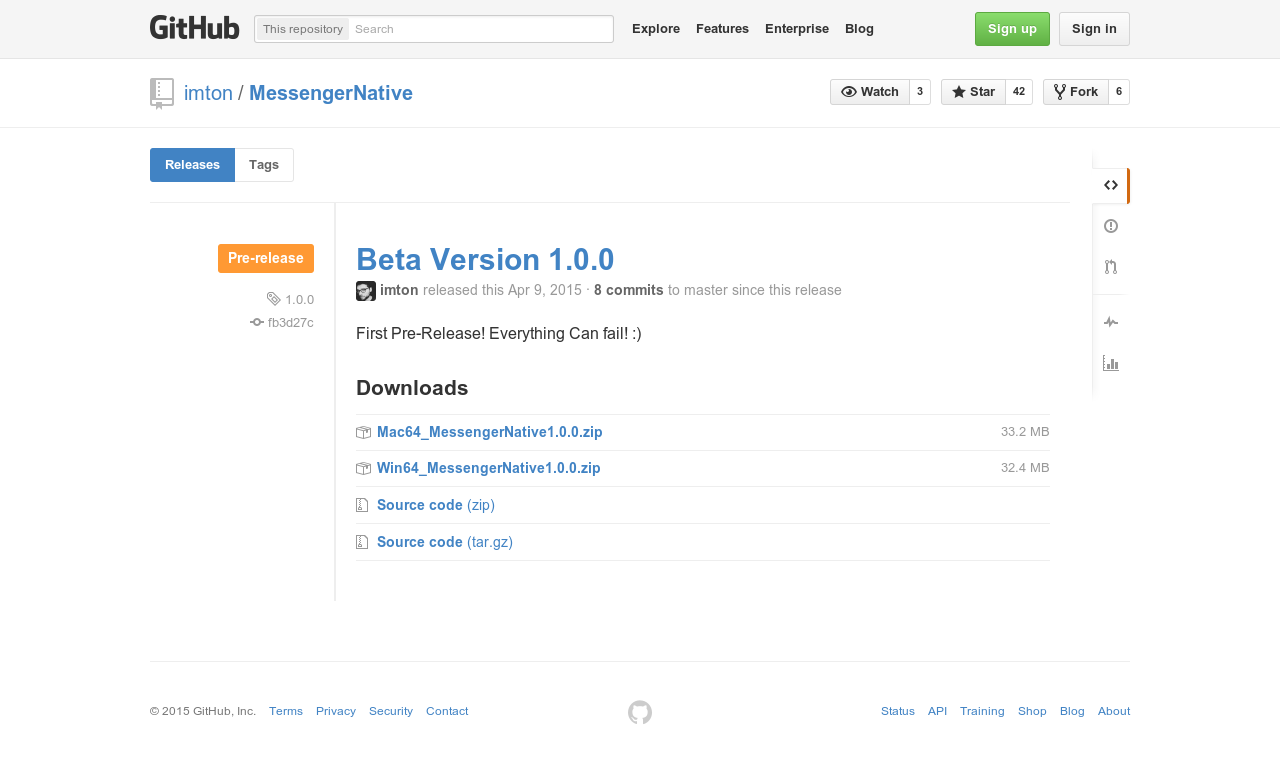
Task: Open Status link in footer
Action: [x=898, y=712]
